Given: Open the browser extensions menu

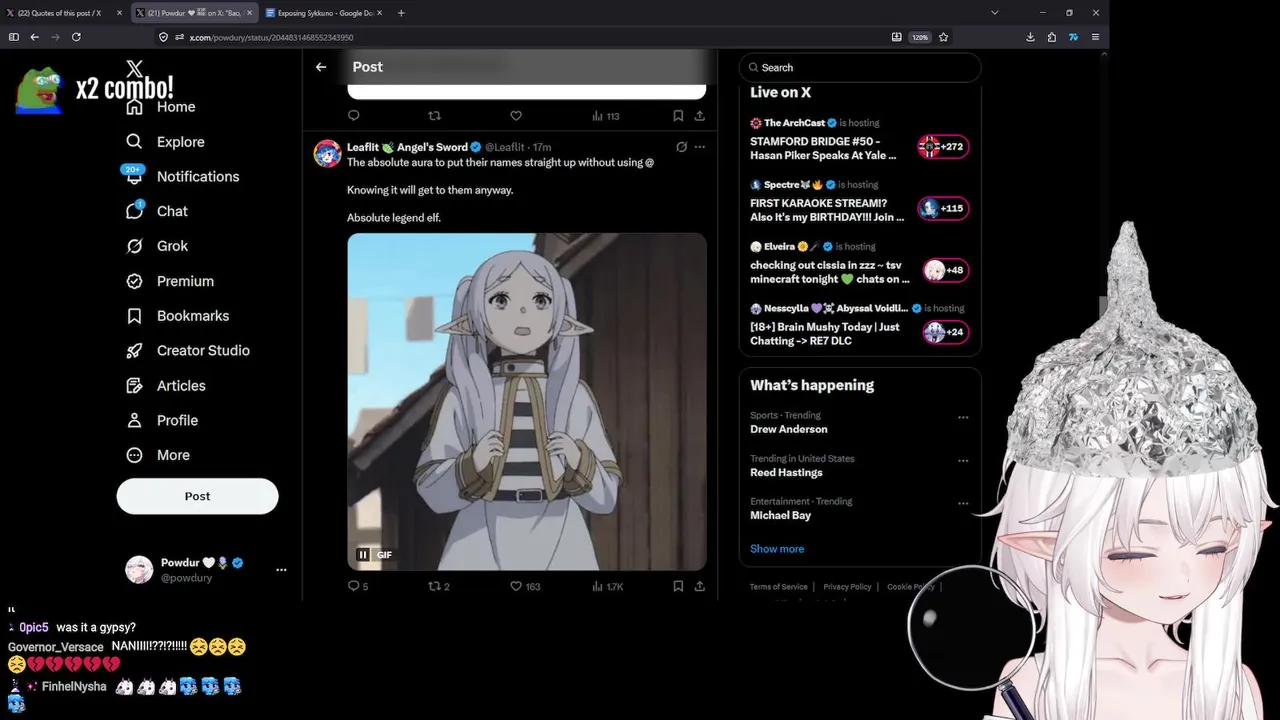Looking at the screenshot, I should [x=1052, y=37].
